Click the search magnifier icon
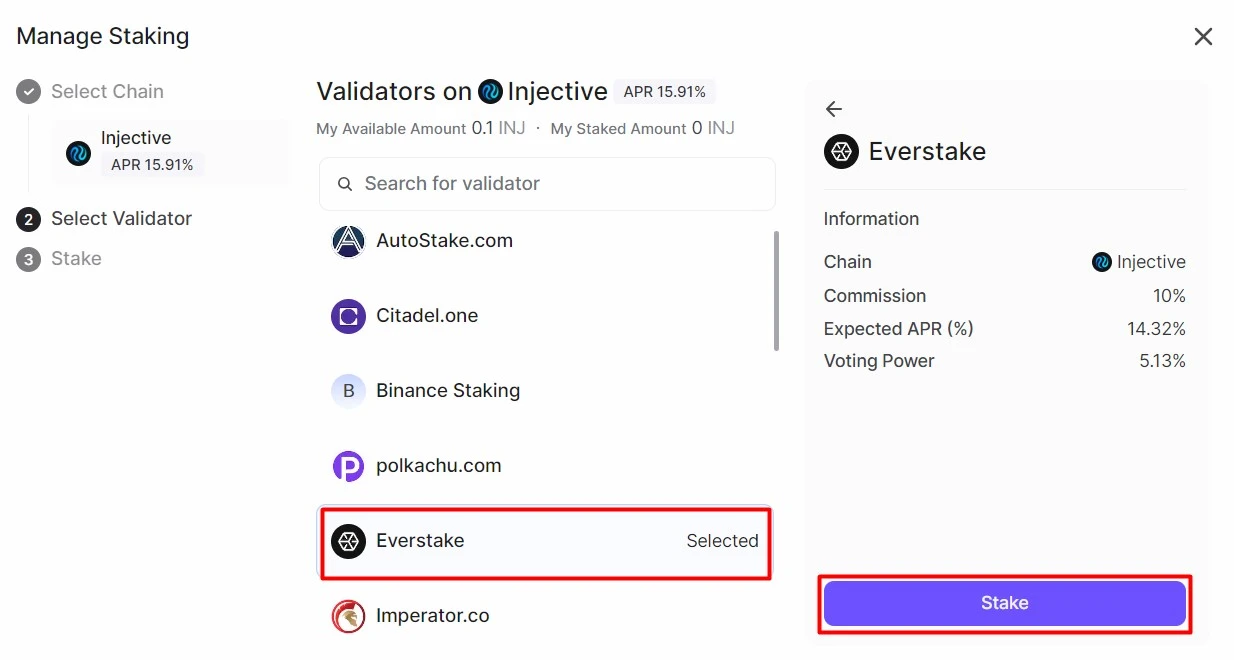 click(345, 184)
